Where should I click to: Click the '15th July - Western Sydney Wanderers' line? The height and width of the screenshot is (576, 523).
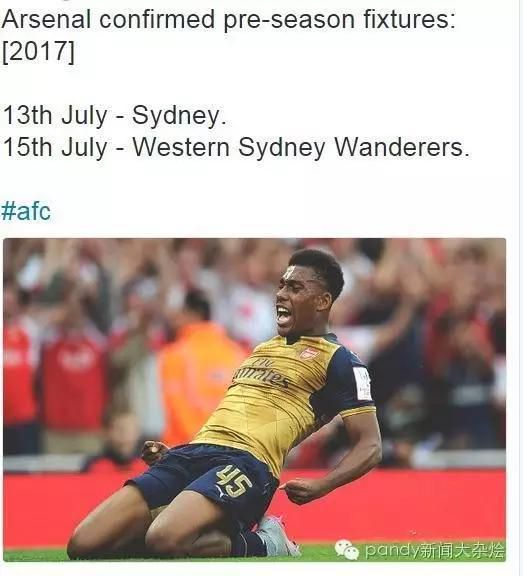click(x=236, y=147)
